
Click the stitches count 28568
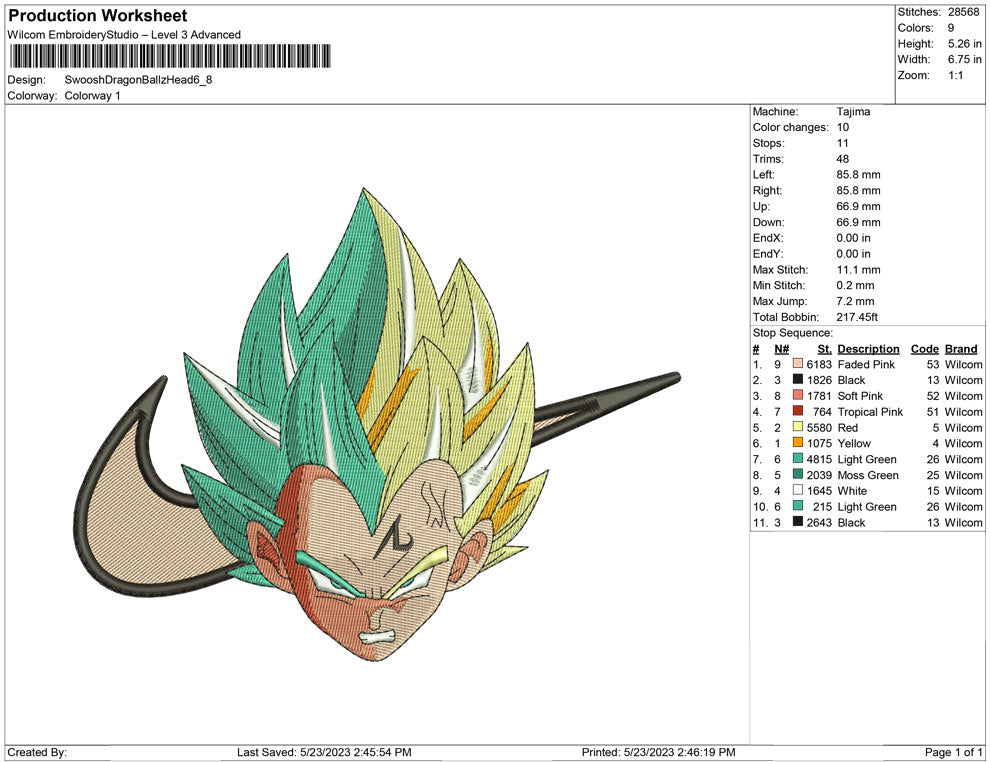coord(963,12)
